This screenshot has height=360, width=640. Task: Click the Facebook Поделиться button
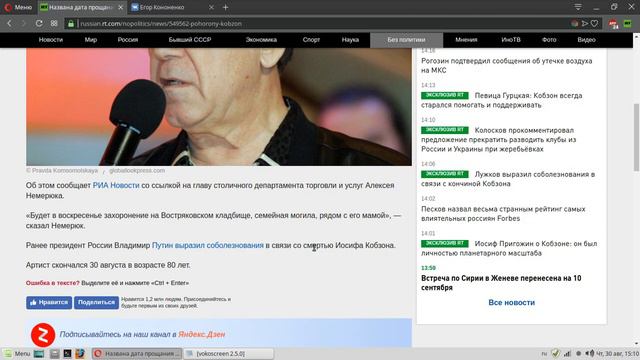96,302
